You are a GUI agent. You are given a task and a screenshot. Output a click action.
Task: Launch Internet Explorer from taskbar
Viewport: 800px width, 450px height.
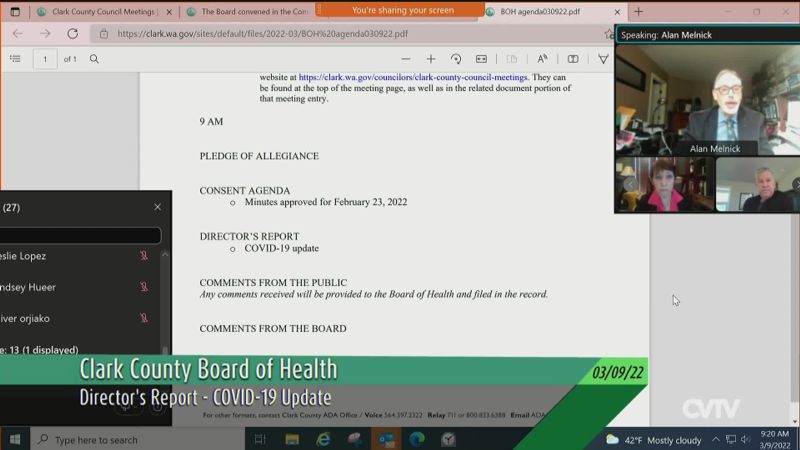pyautogui.click(x=323, y=439)
